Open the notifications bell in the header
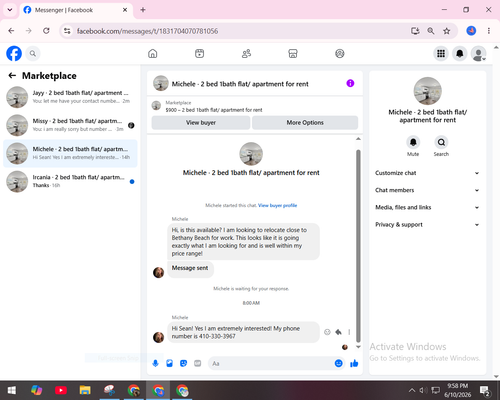This screenshot has height=400, width=500. coord(460,53)
